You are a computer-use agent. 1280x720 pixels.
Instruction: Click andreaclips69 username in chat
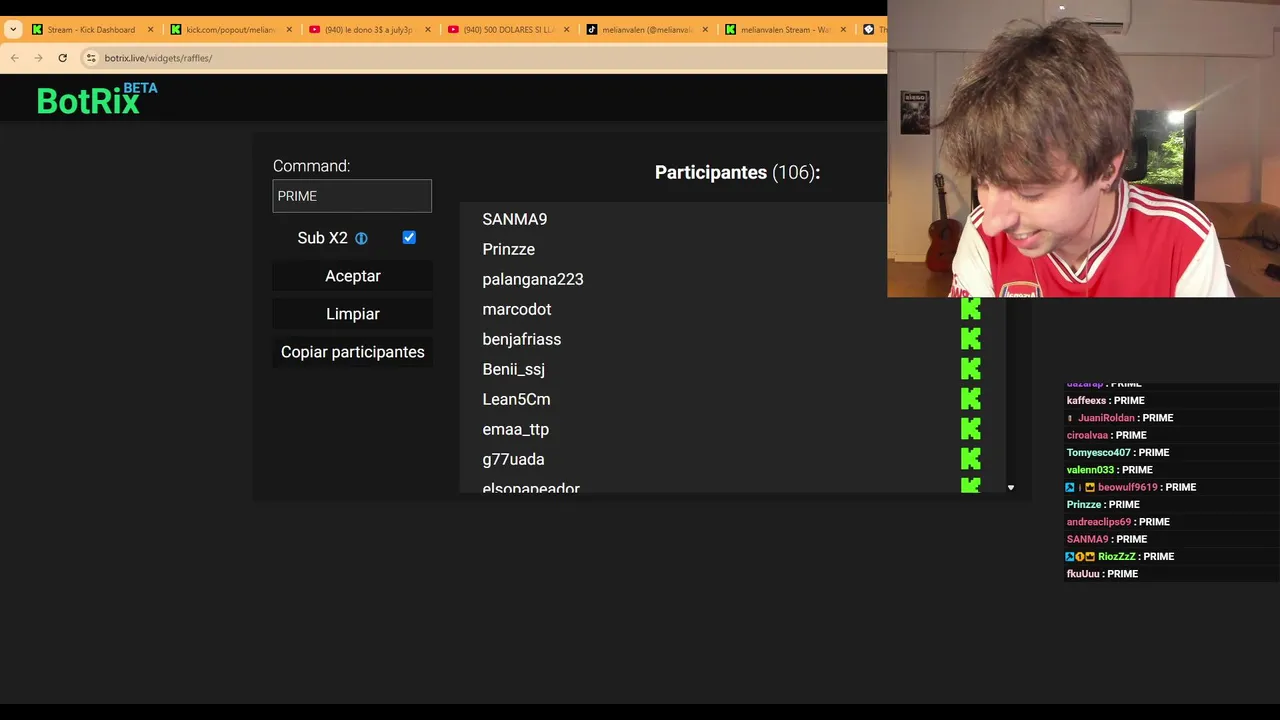pos(1099,522)
